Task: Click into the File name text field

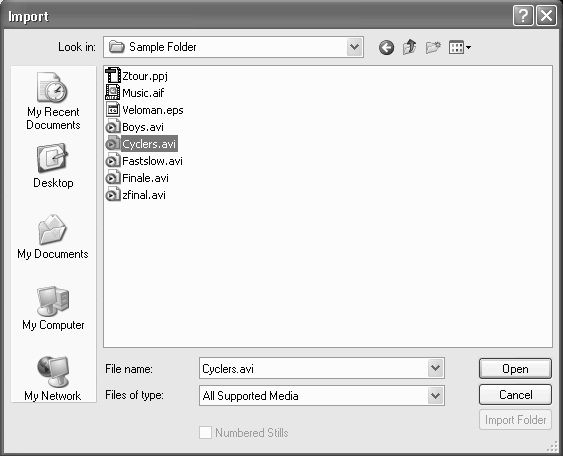Action: [313, 368]
